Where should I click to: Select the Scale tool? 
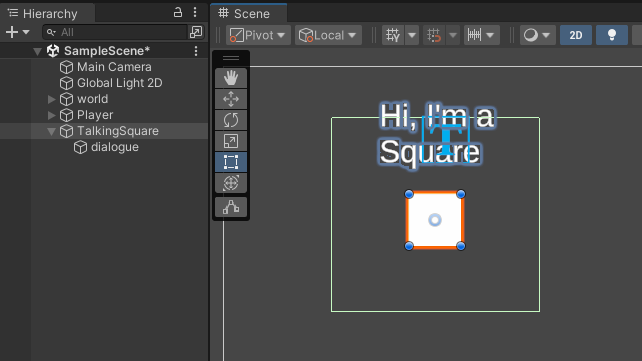[231, 141]
